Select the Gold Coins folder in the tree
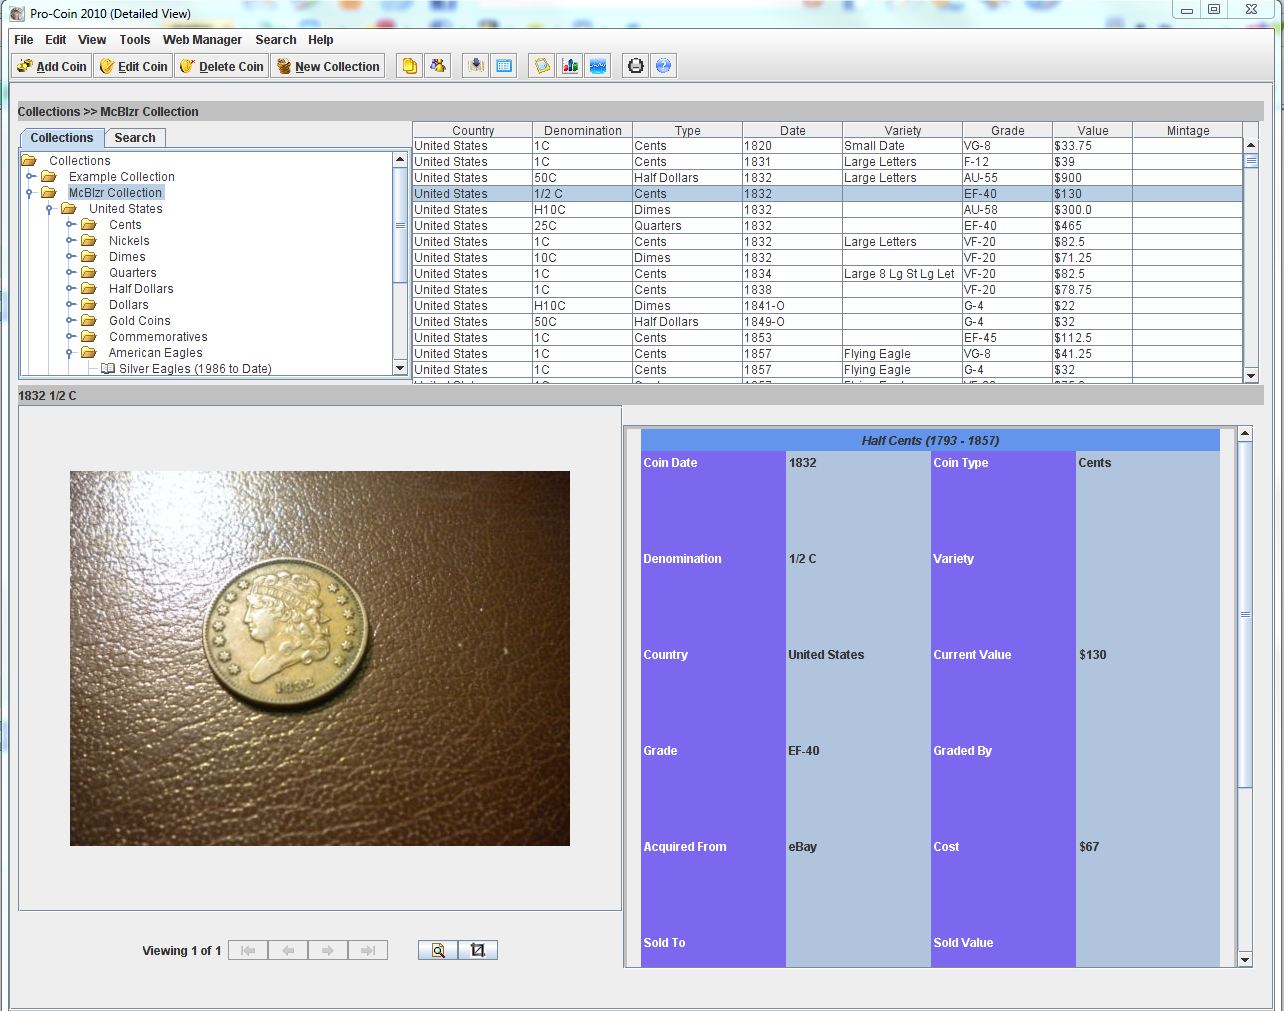Screen dimensions: 1284x1011 click(139, 321)
